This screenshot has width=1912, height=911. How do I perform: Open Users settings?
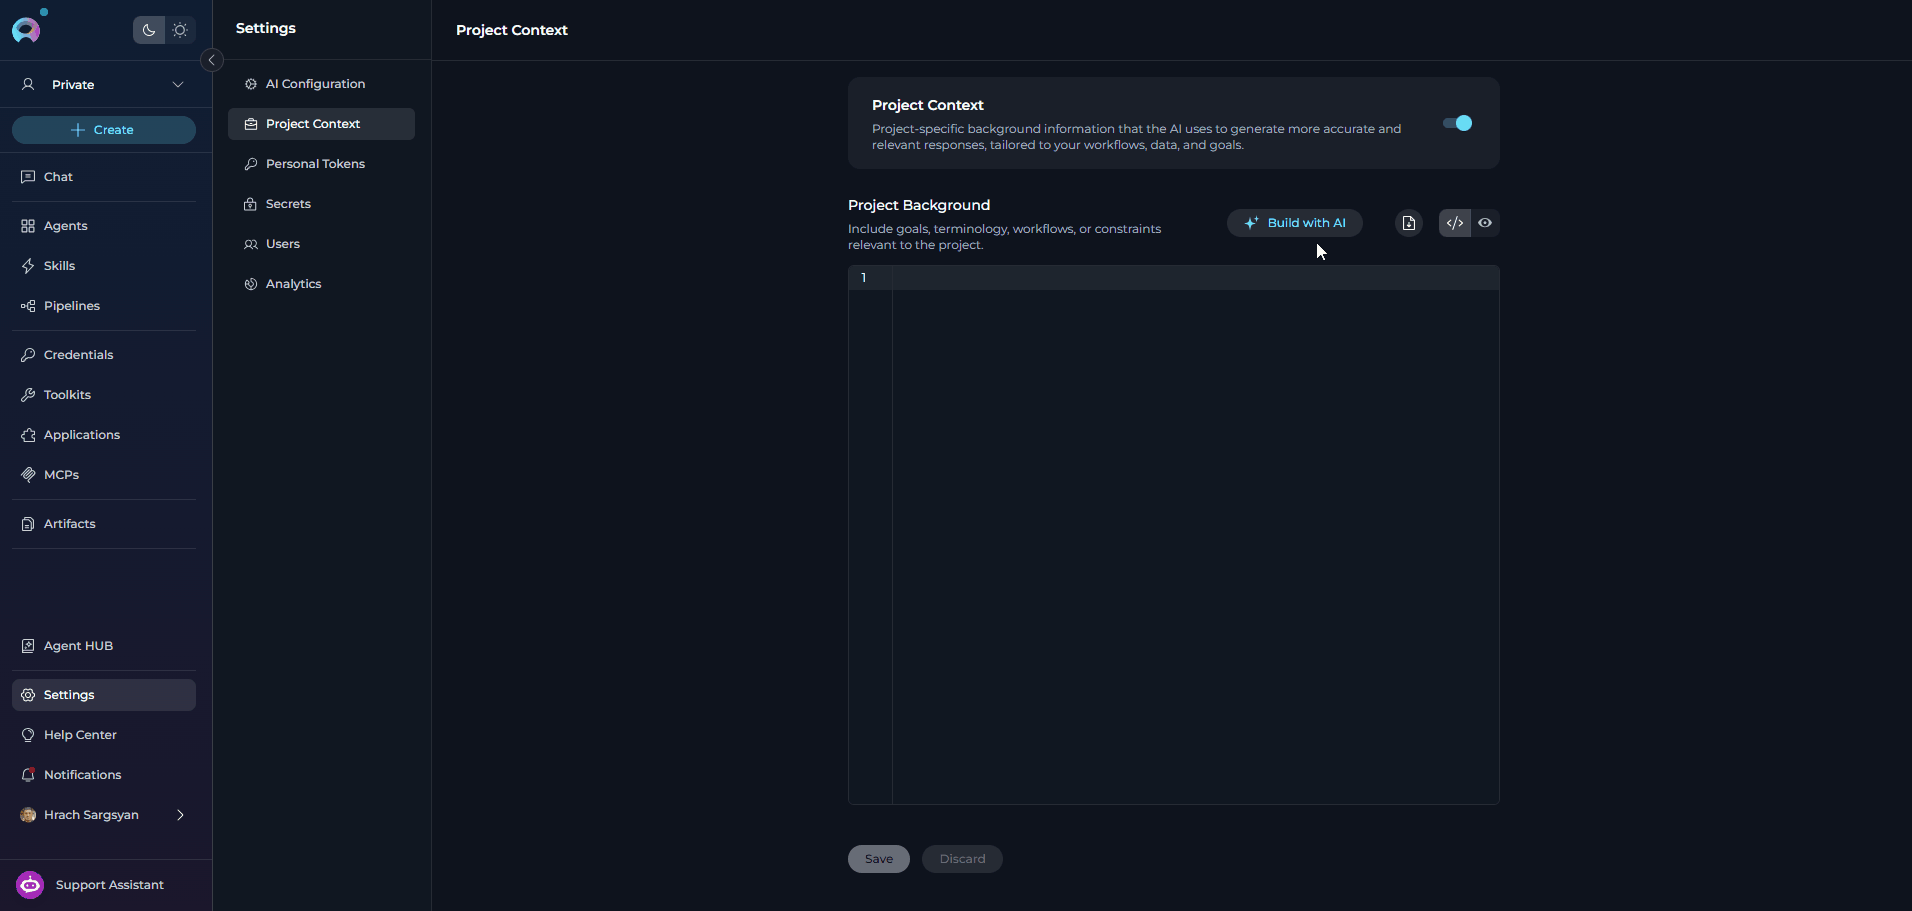pyautogui.click(x=321, y=244)
